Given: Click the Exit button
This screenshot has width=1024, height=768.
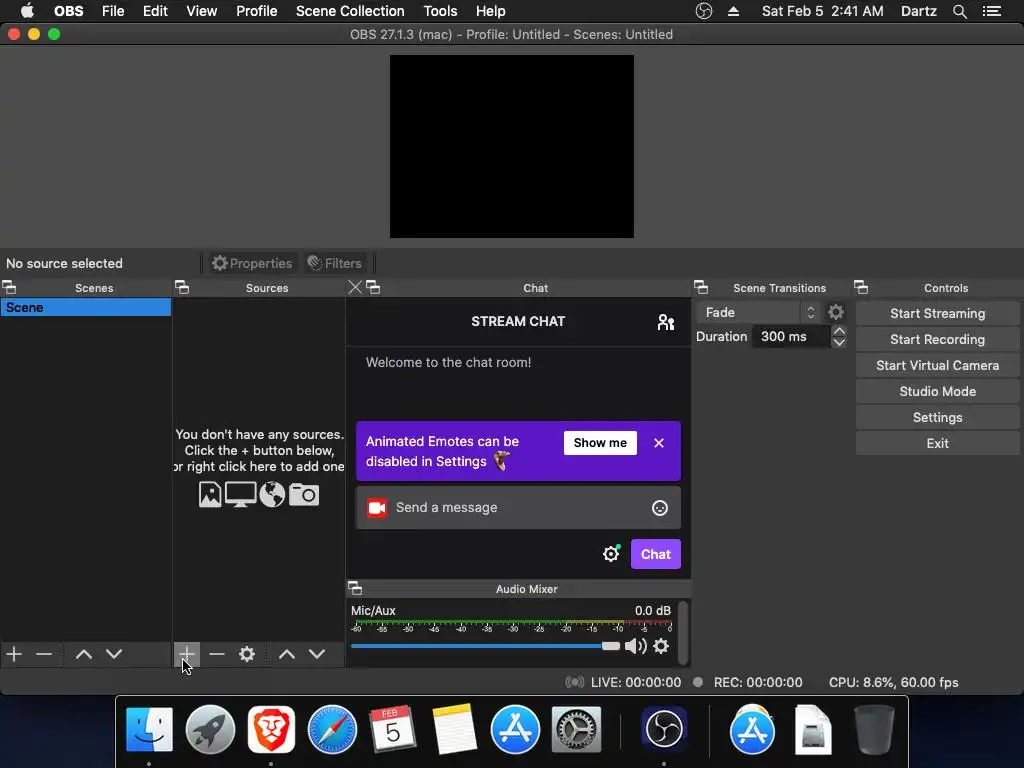Looking at the screenshot, I should tap(937, 443).
